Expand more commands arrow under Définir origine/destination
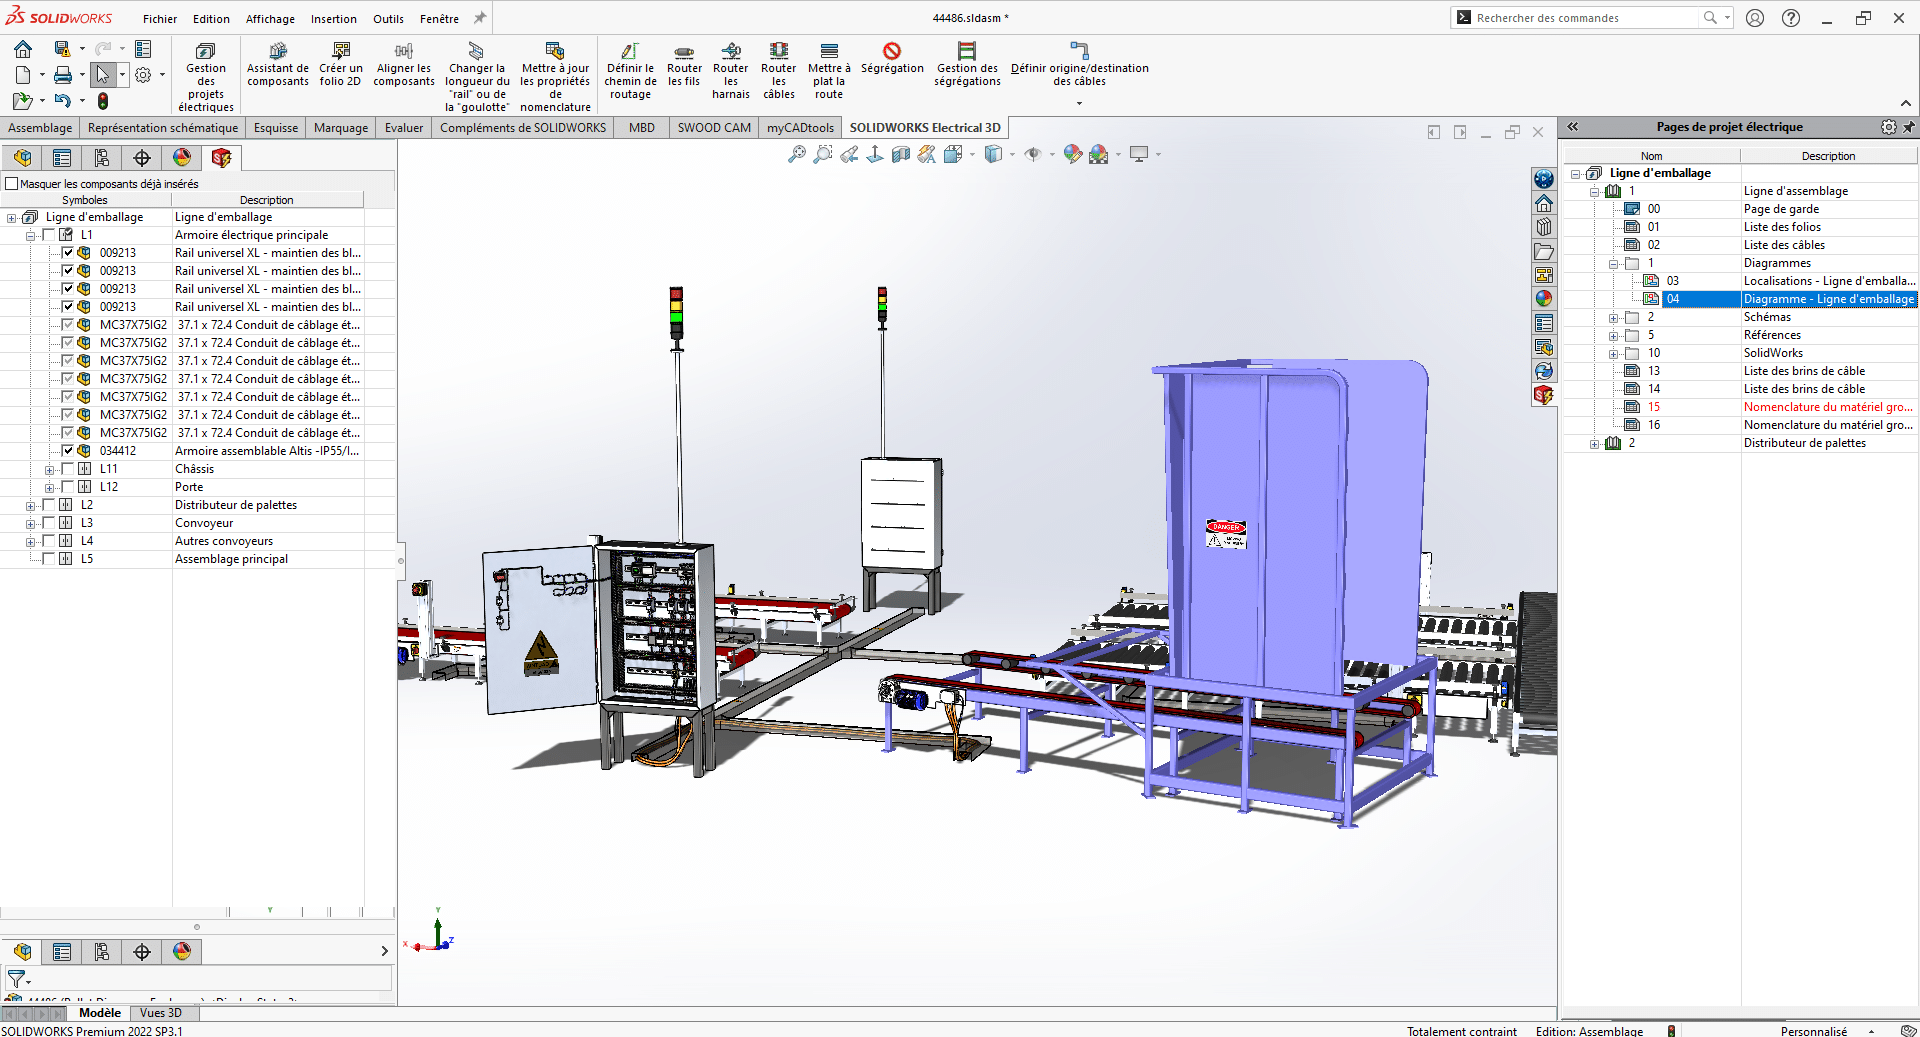Image resolution: width=1920 pixels, height=1037 pixels. [1079, 104]
